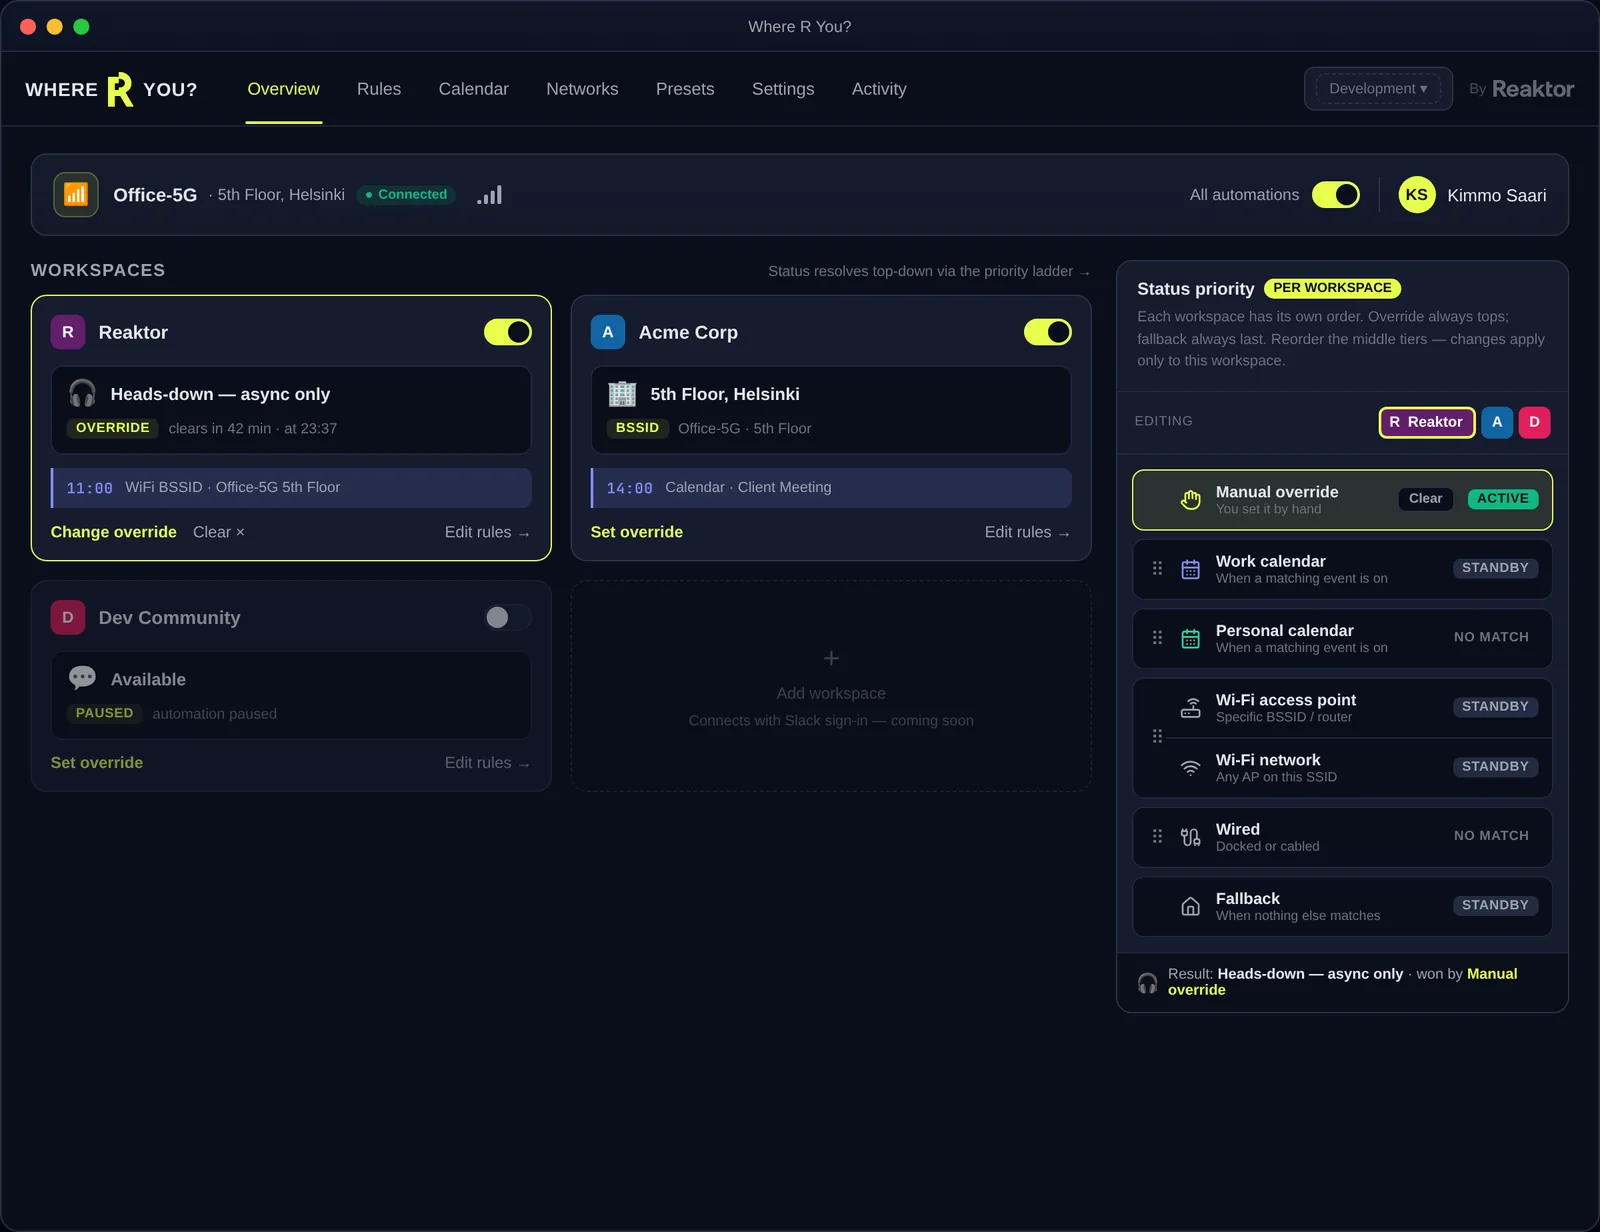Screen dimensions: 1600x1232
Task: Grab the Wired tier drag handle
Action: click(1157, 836)
